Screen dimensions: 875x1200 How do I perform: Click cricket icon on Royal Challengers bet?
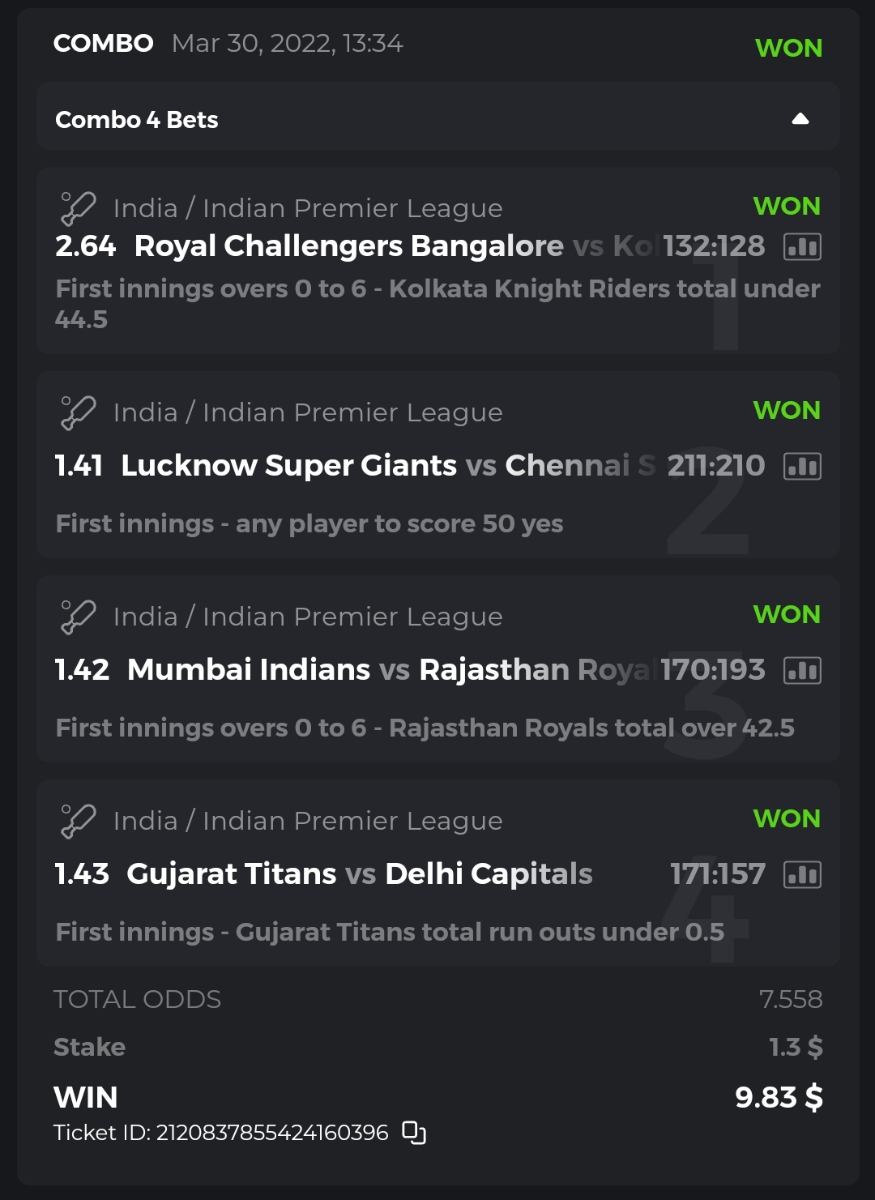click(77, 208)
